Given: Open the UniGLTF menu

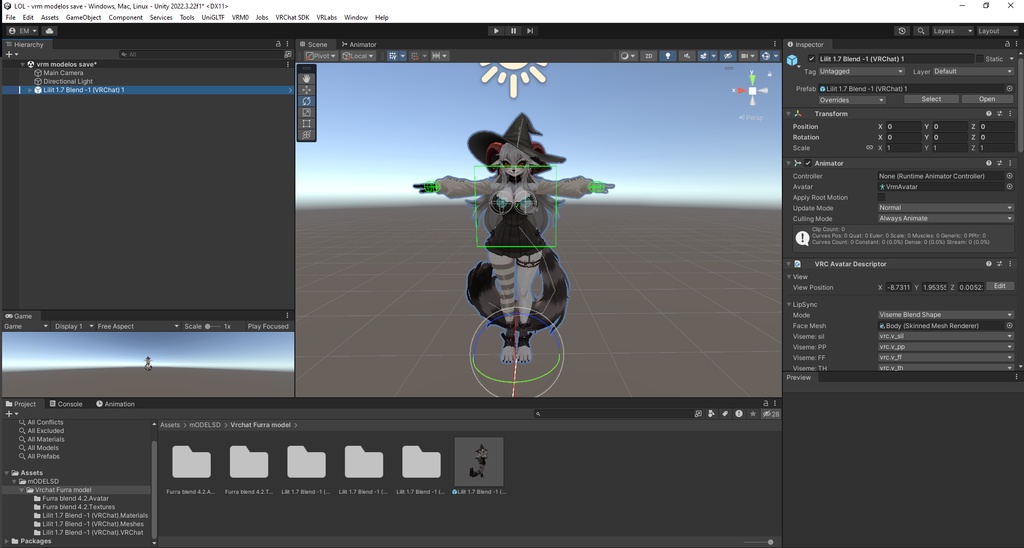Looking at the screenshot, I should [x=213, y=18].
